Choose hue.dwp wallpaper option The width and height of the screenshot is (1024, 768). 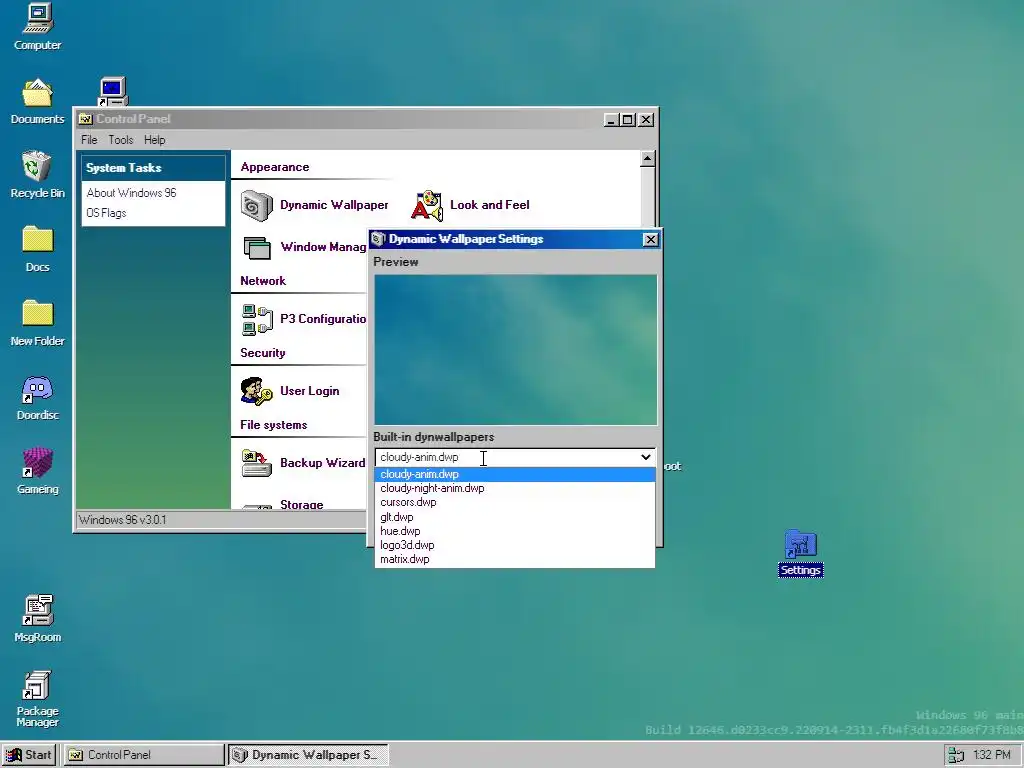pos(515,532)
